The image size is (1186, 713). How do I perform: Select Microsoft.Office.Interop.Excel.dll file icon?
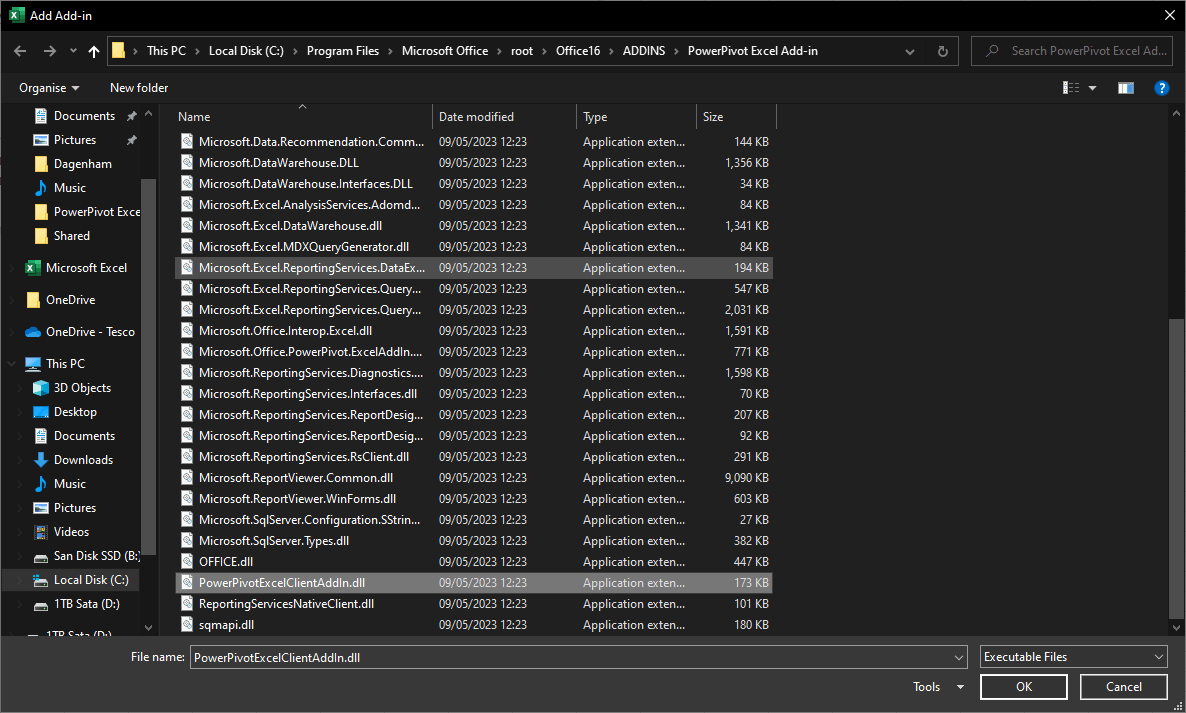coord(187,331)
